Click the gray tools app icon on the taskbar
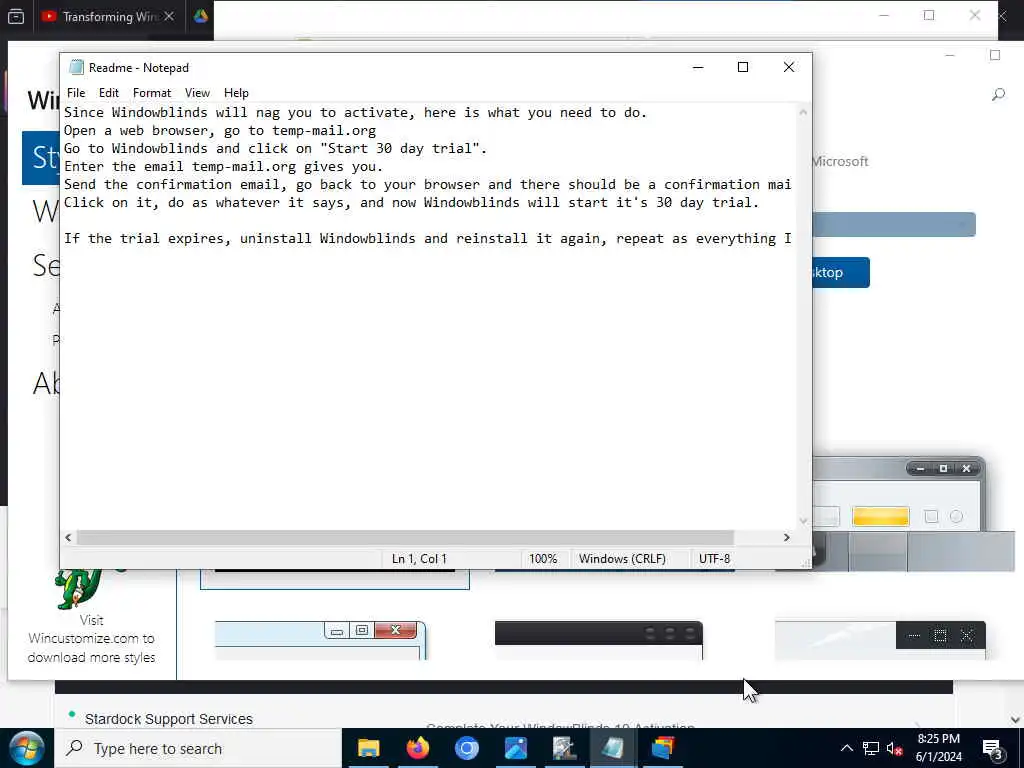1024x768 pixels. (x=564, y=748)
